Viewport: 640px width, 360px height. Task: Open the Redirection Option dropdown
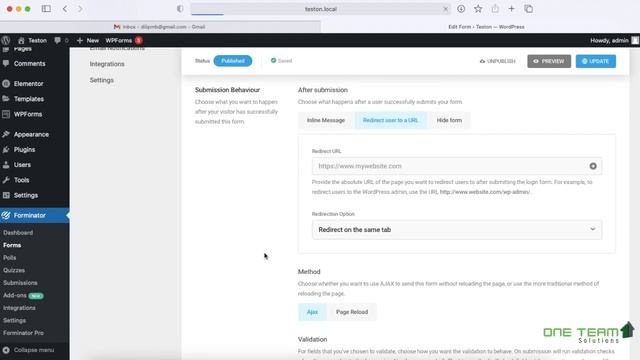point(457,230)
